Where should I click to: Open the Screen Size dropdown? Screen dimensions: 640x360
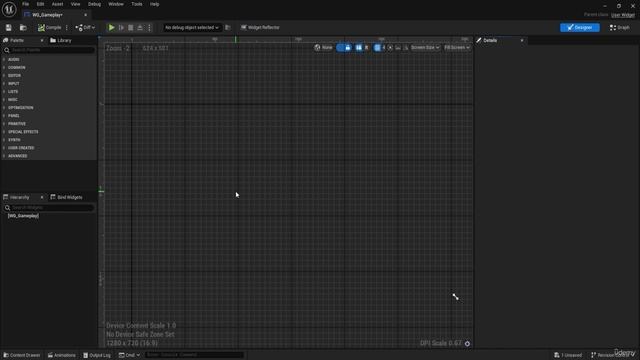point(425,47)
